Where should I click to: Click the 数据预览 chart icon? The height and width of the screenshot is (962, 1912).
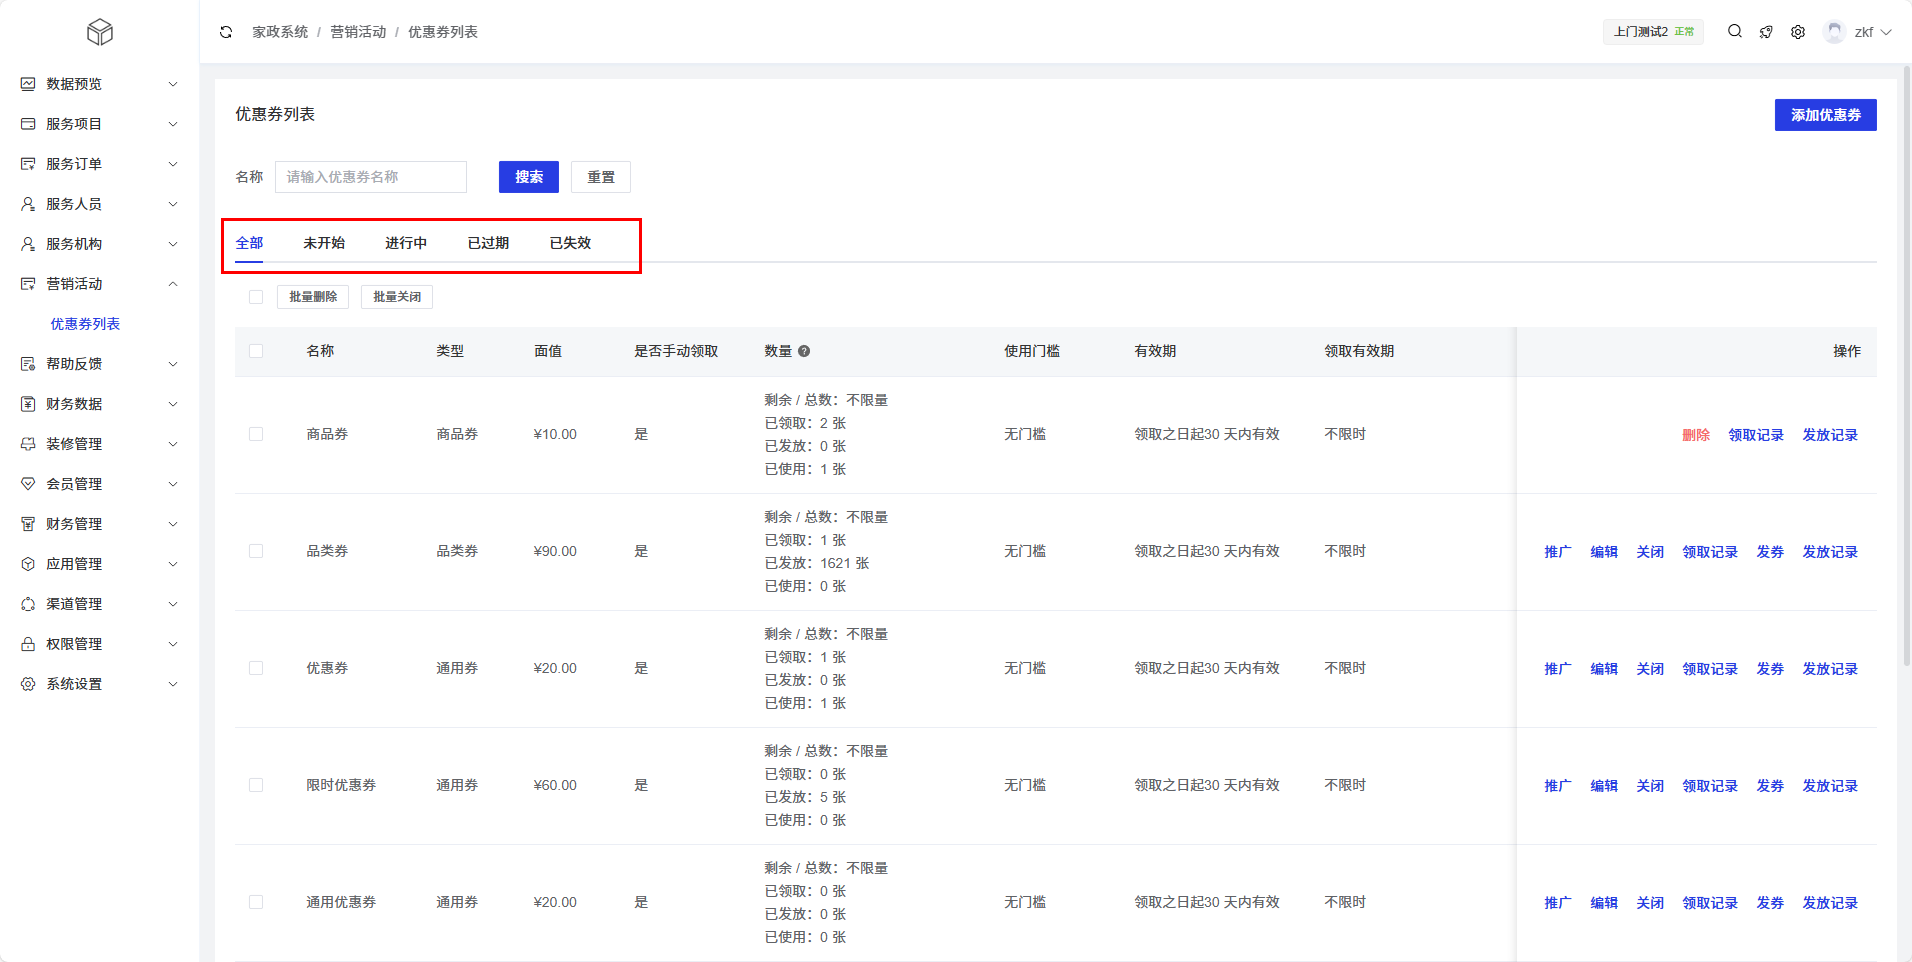28,84
